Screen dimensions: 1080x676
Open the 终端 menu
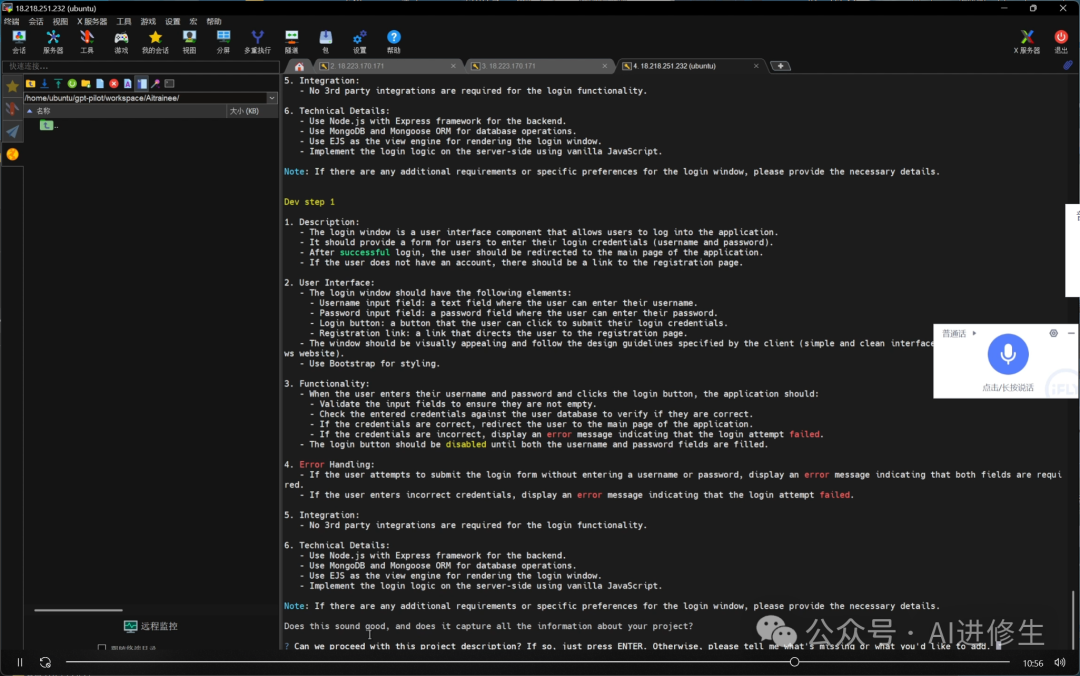(x=12, y=21)
